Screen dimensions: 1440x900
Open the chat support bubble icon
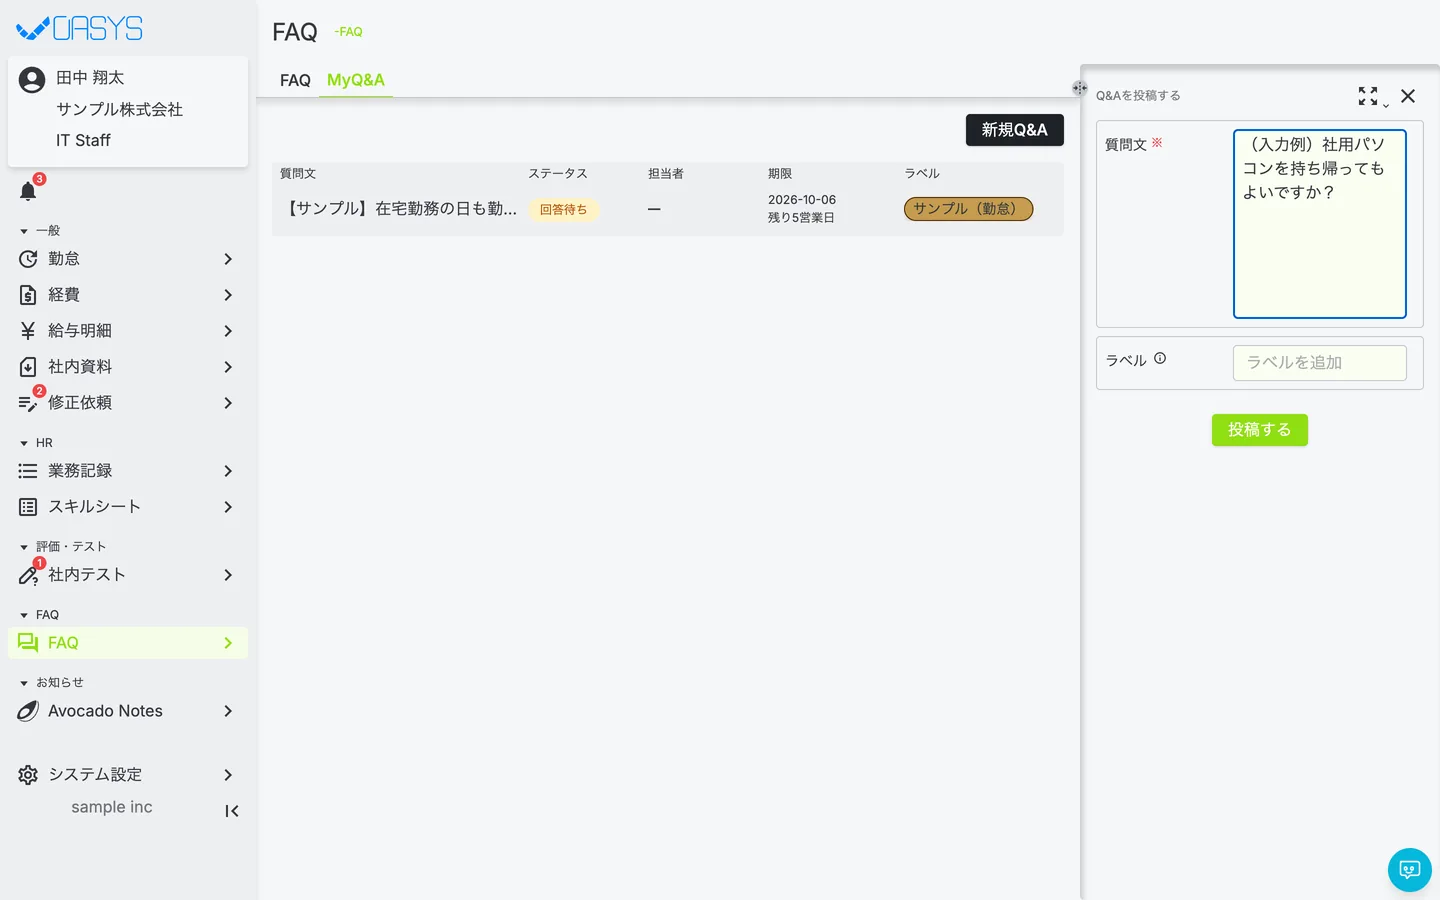click(1410, 870)
